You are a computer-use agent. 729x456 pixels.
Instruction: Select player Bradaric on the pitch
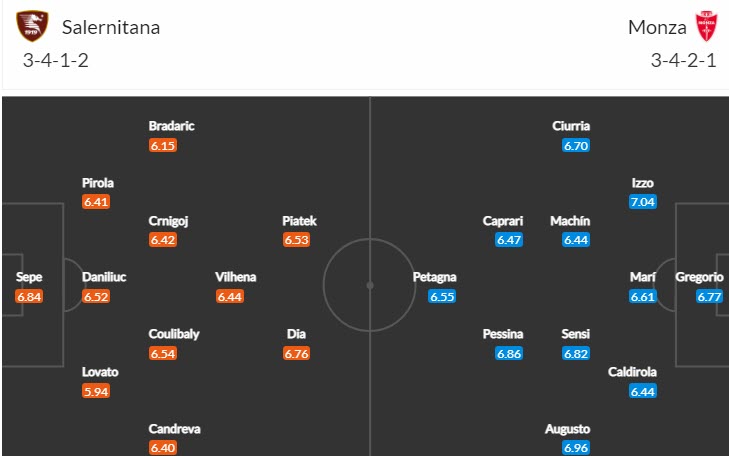pyautogui.click(x=171, y=126)
